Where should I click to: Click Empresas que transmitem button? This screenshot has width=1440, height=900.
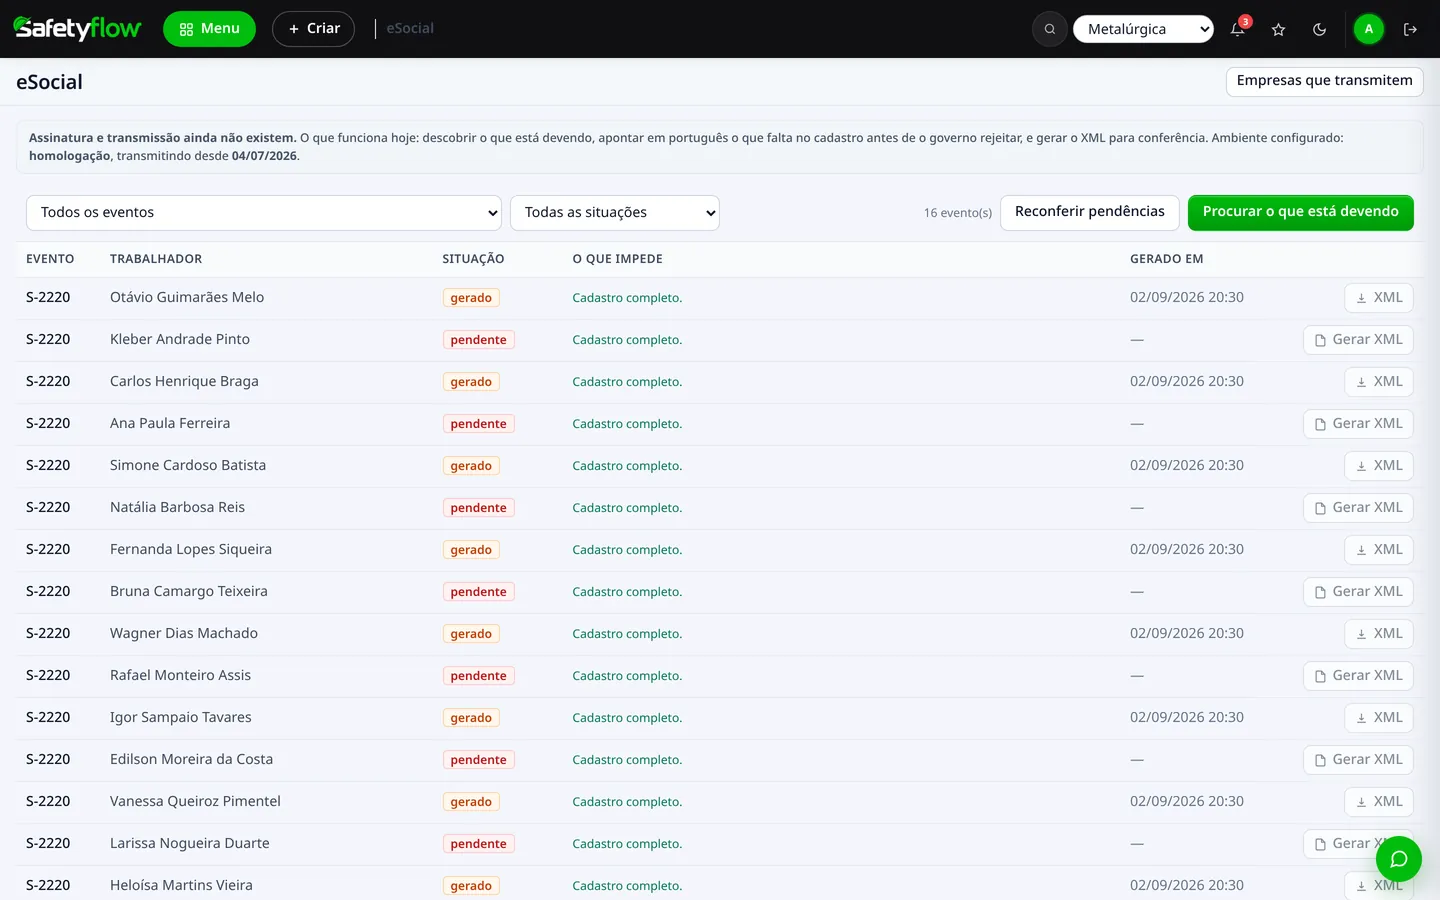coord(1324,81)
